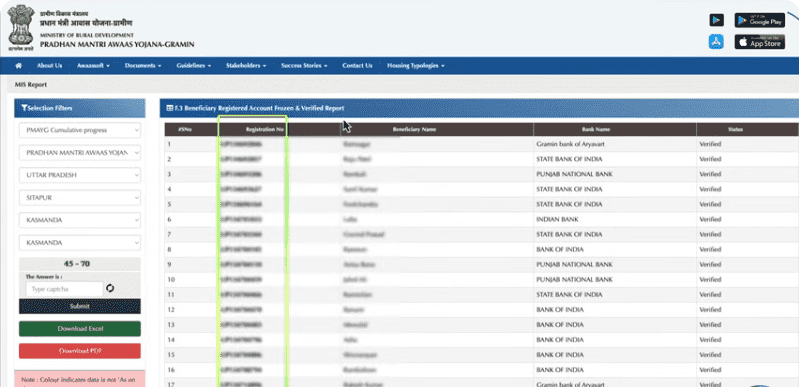Image resolution: width=799 pixels, height=387 pixels.
Task: Click the small blue Play store icon
Action: pos(716,20)
